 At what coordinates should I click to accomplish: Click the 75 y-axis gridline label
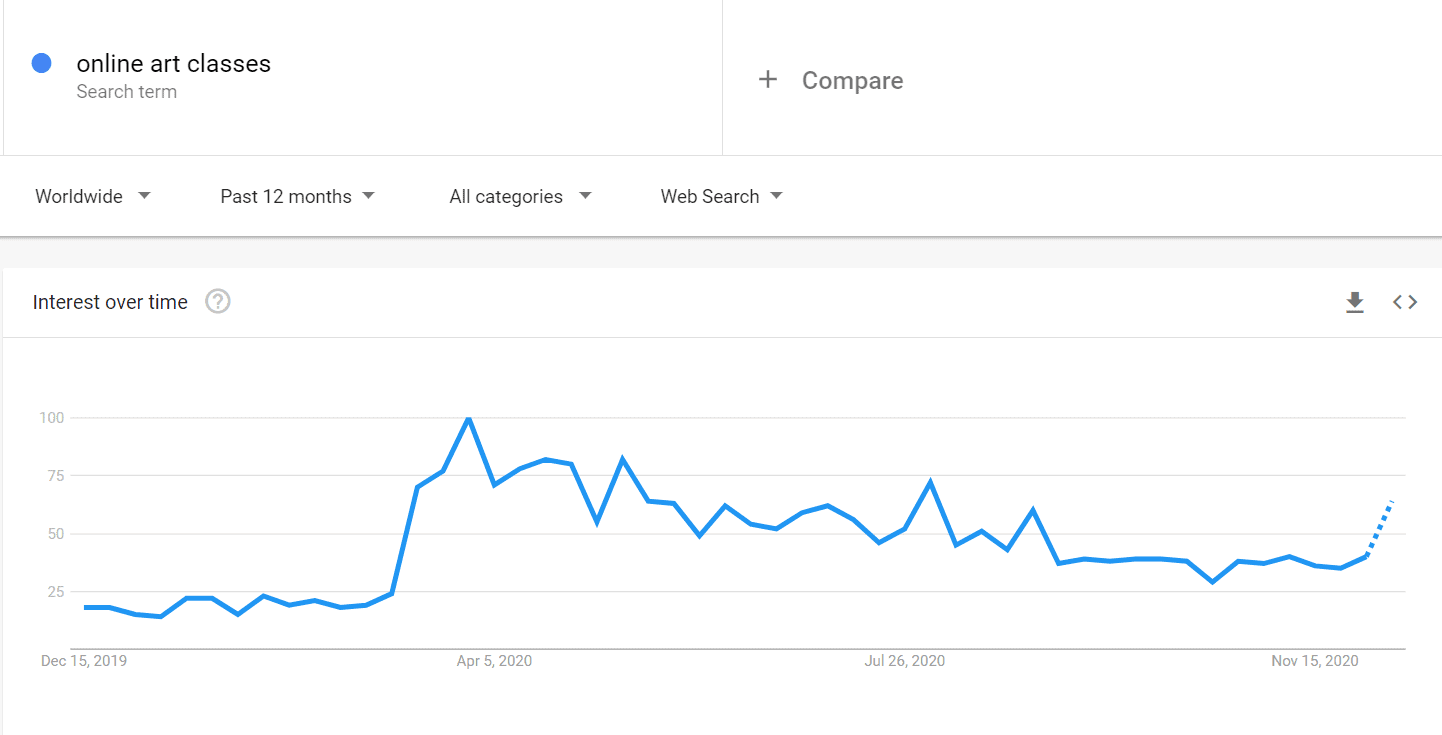[x=50, y=476]
